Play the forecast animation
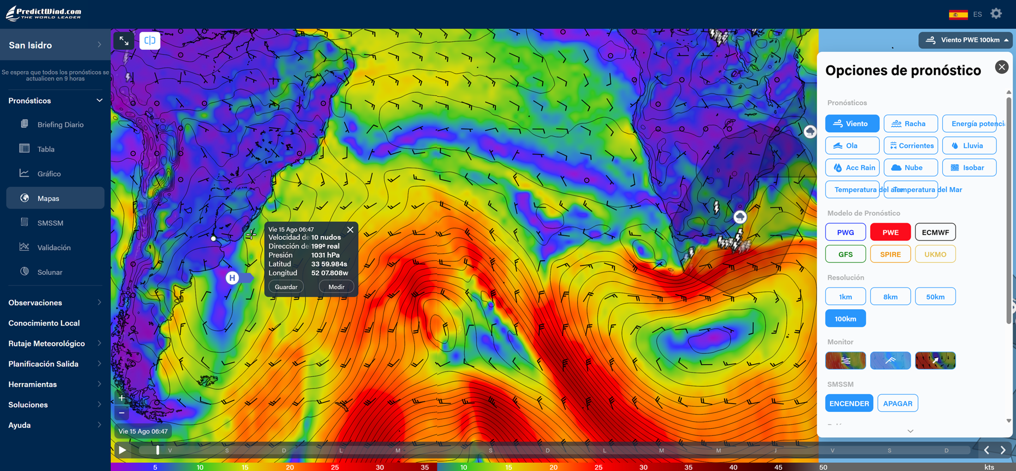The height and width of the screenshot is (471, 1016). [123, 450]
